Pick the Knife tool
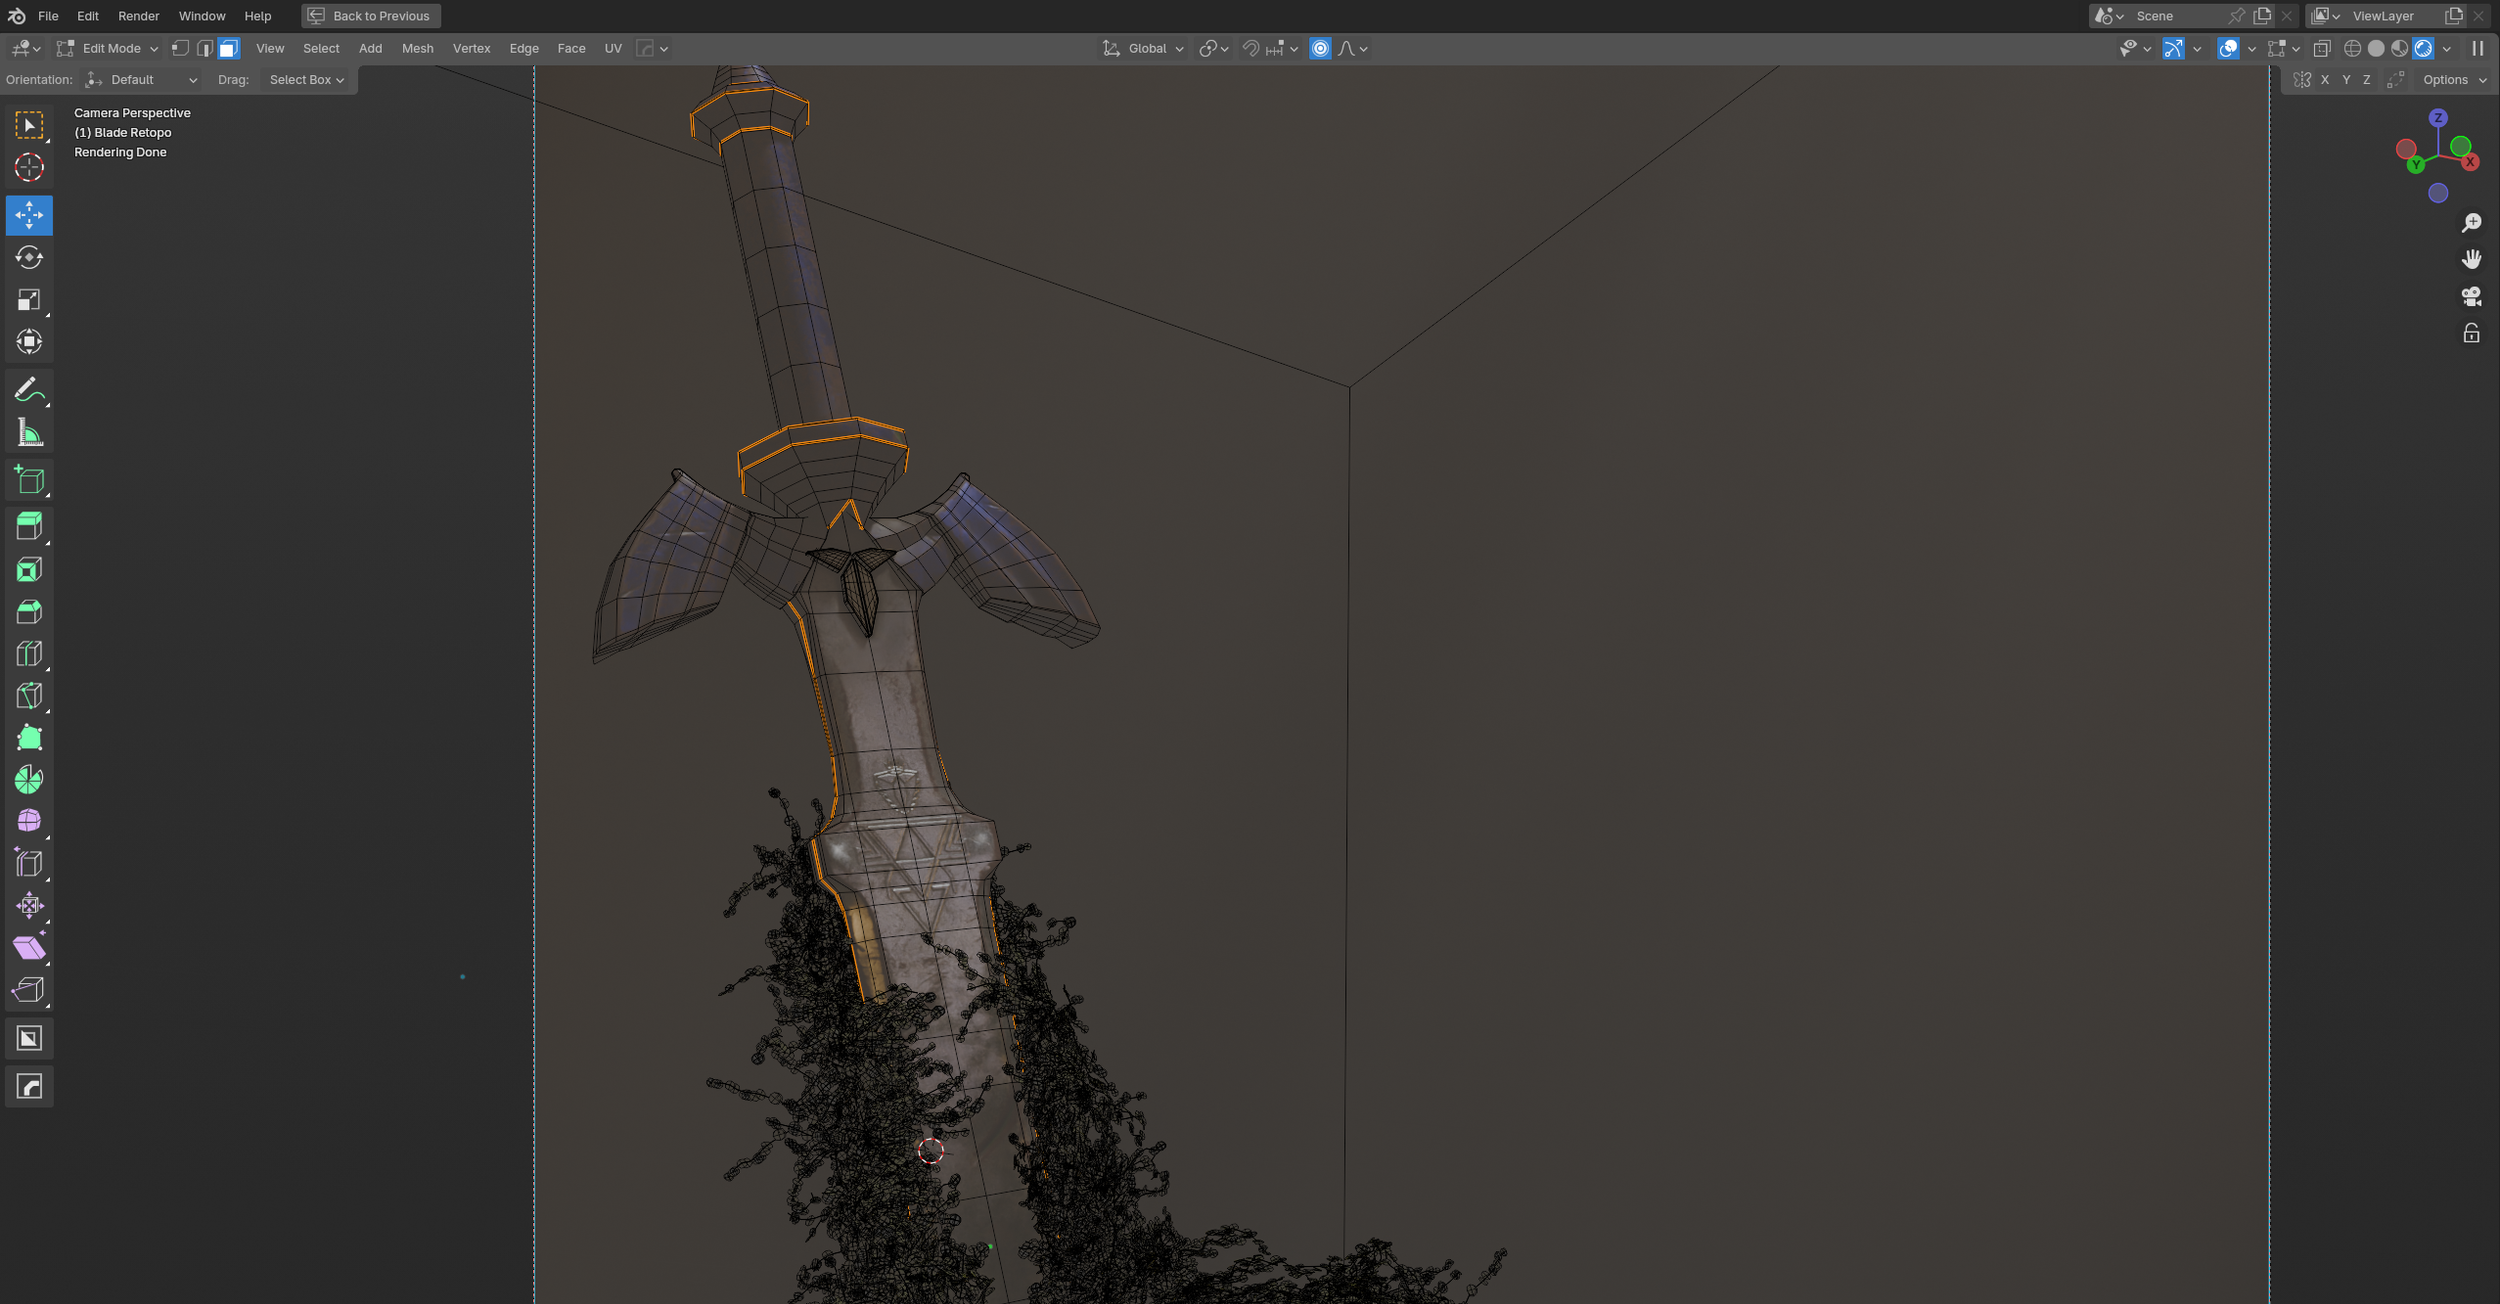This screenshot has height=1304, width=2500. pos(29,695)
